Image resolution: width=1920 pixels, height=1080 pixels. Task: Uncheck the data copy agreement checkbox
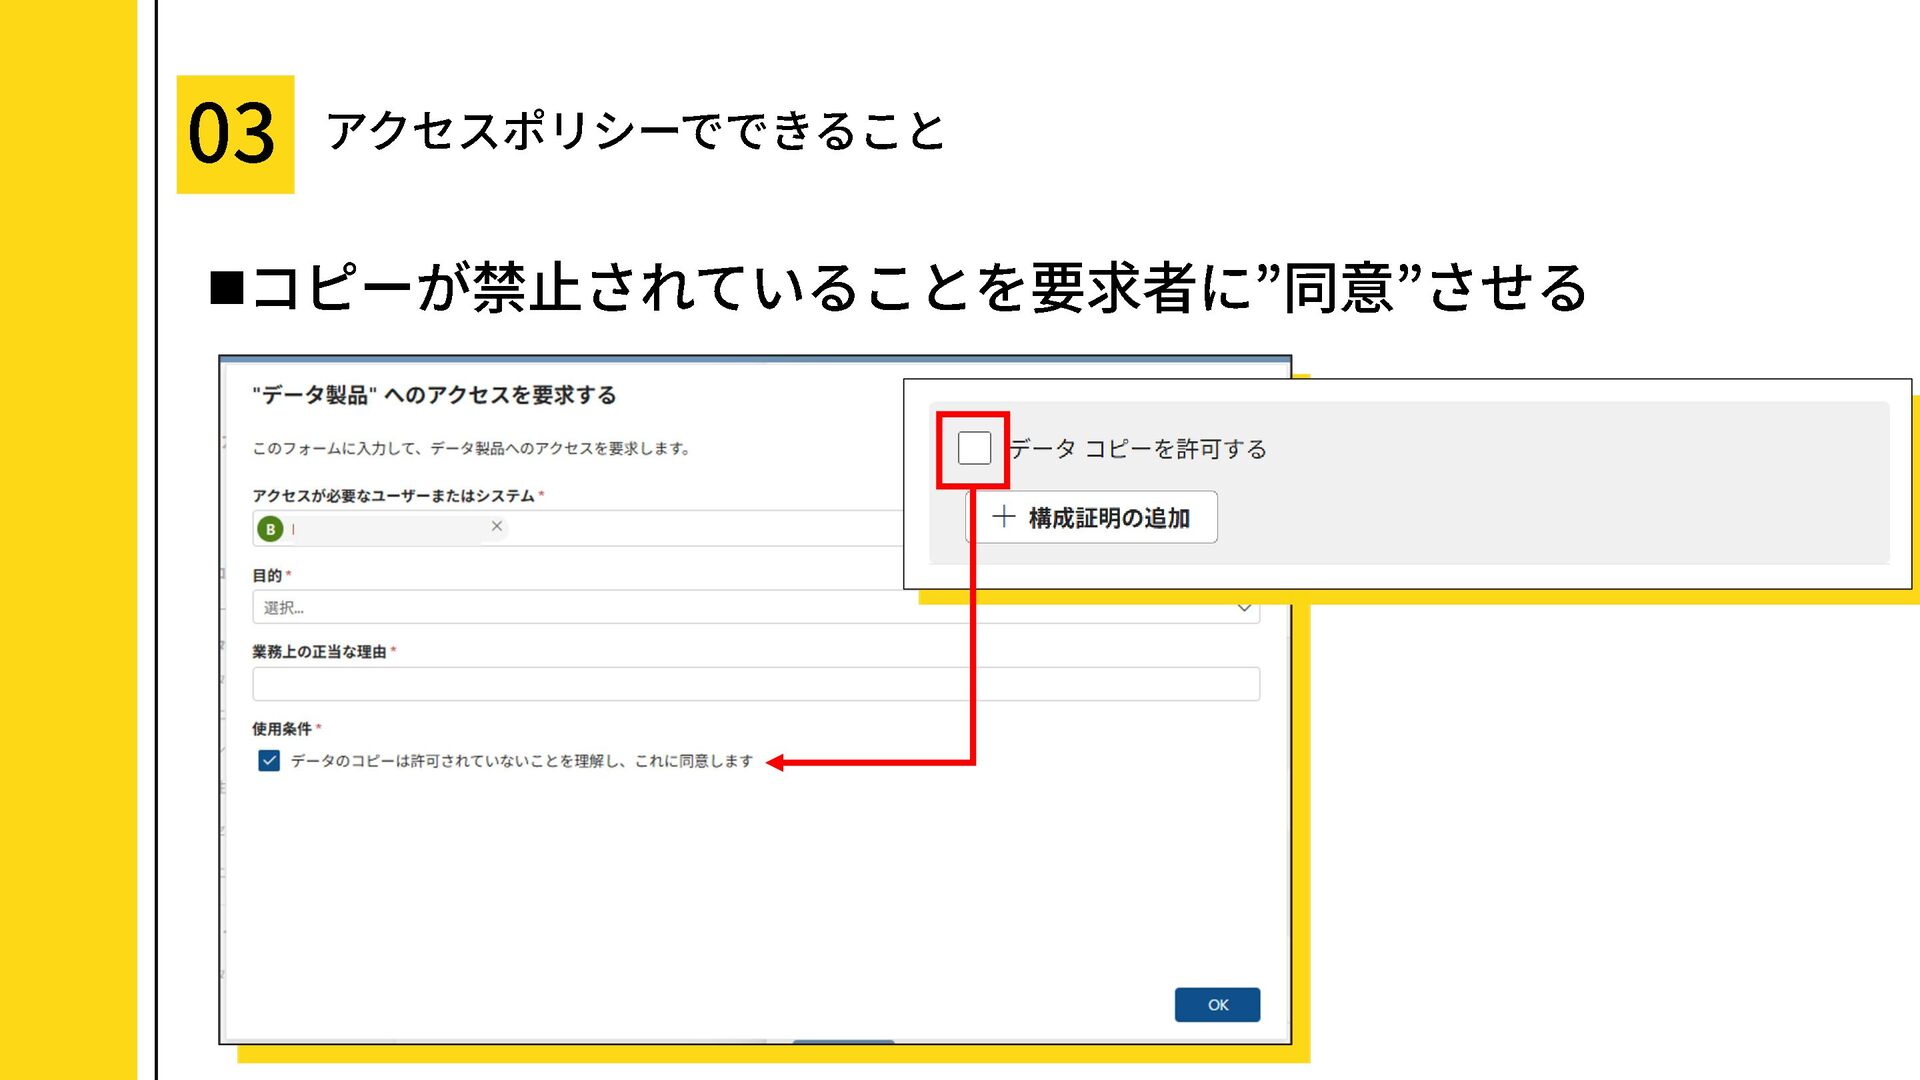click(x=269, y=761)
